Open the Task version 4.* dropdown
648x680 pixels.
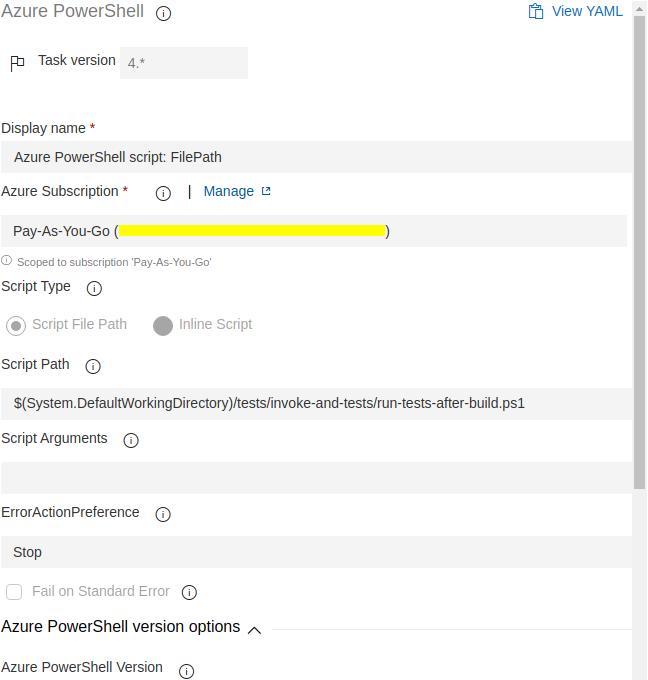184,63
